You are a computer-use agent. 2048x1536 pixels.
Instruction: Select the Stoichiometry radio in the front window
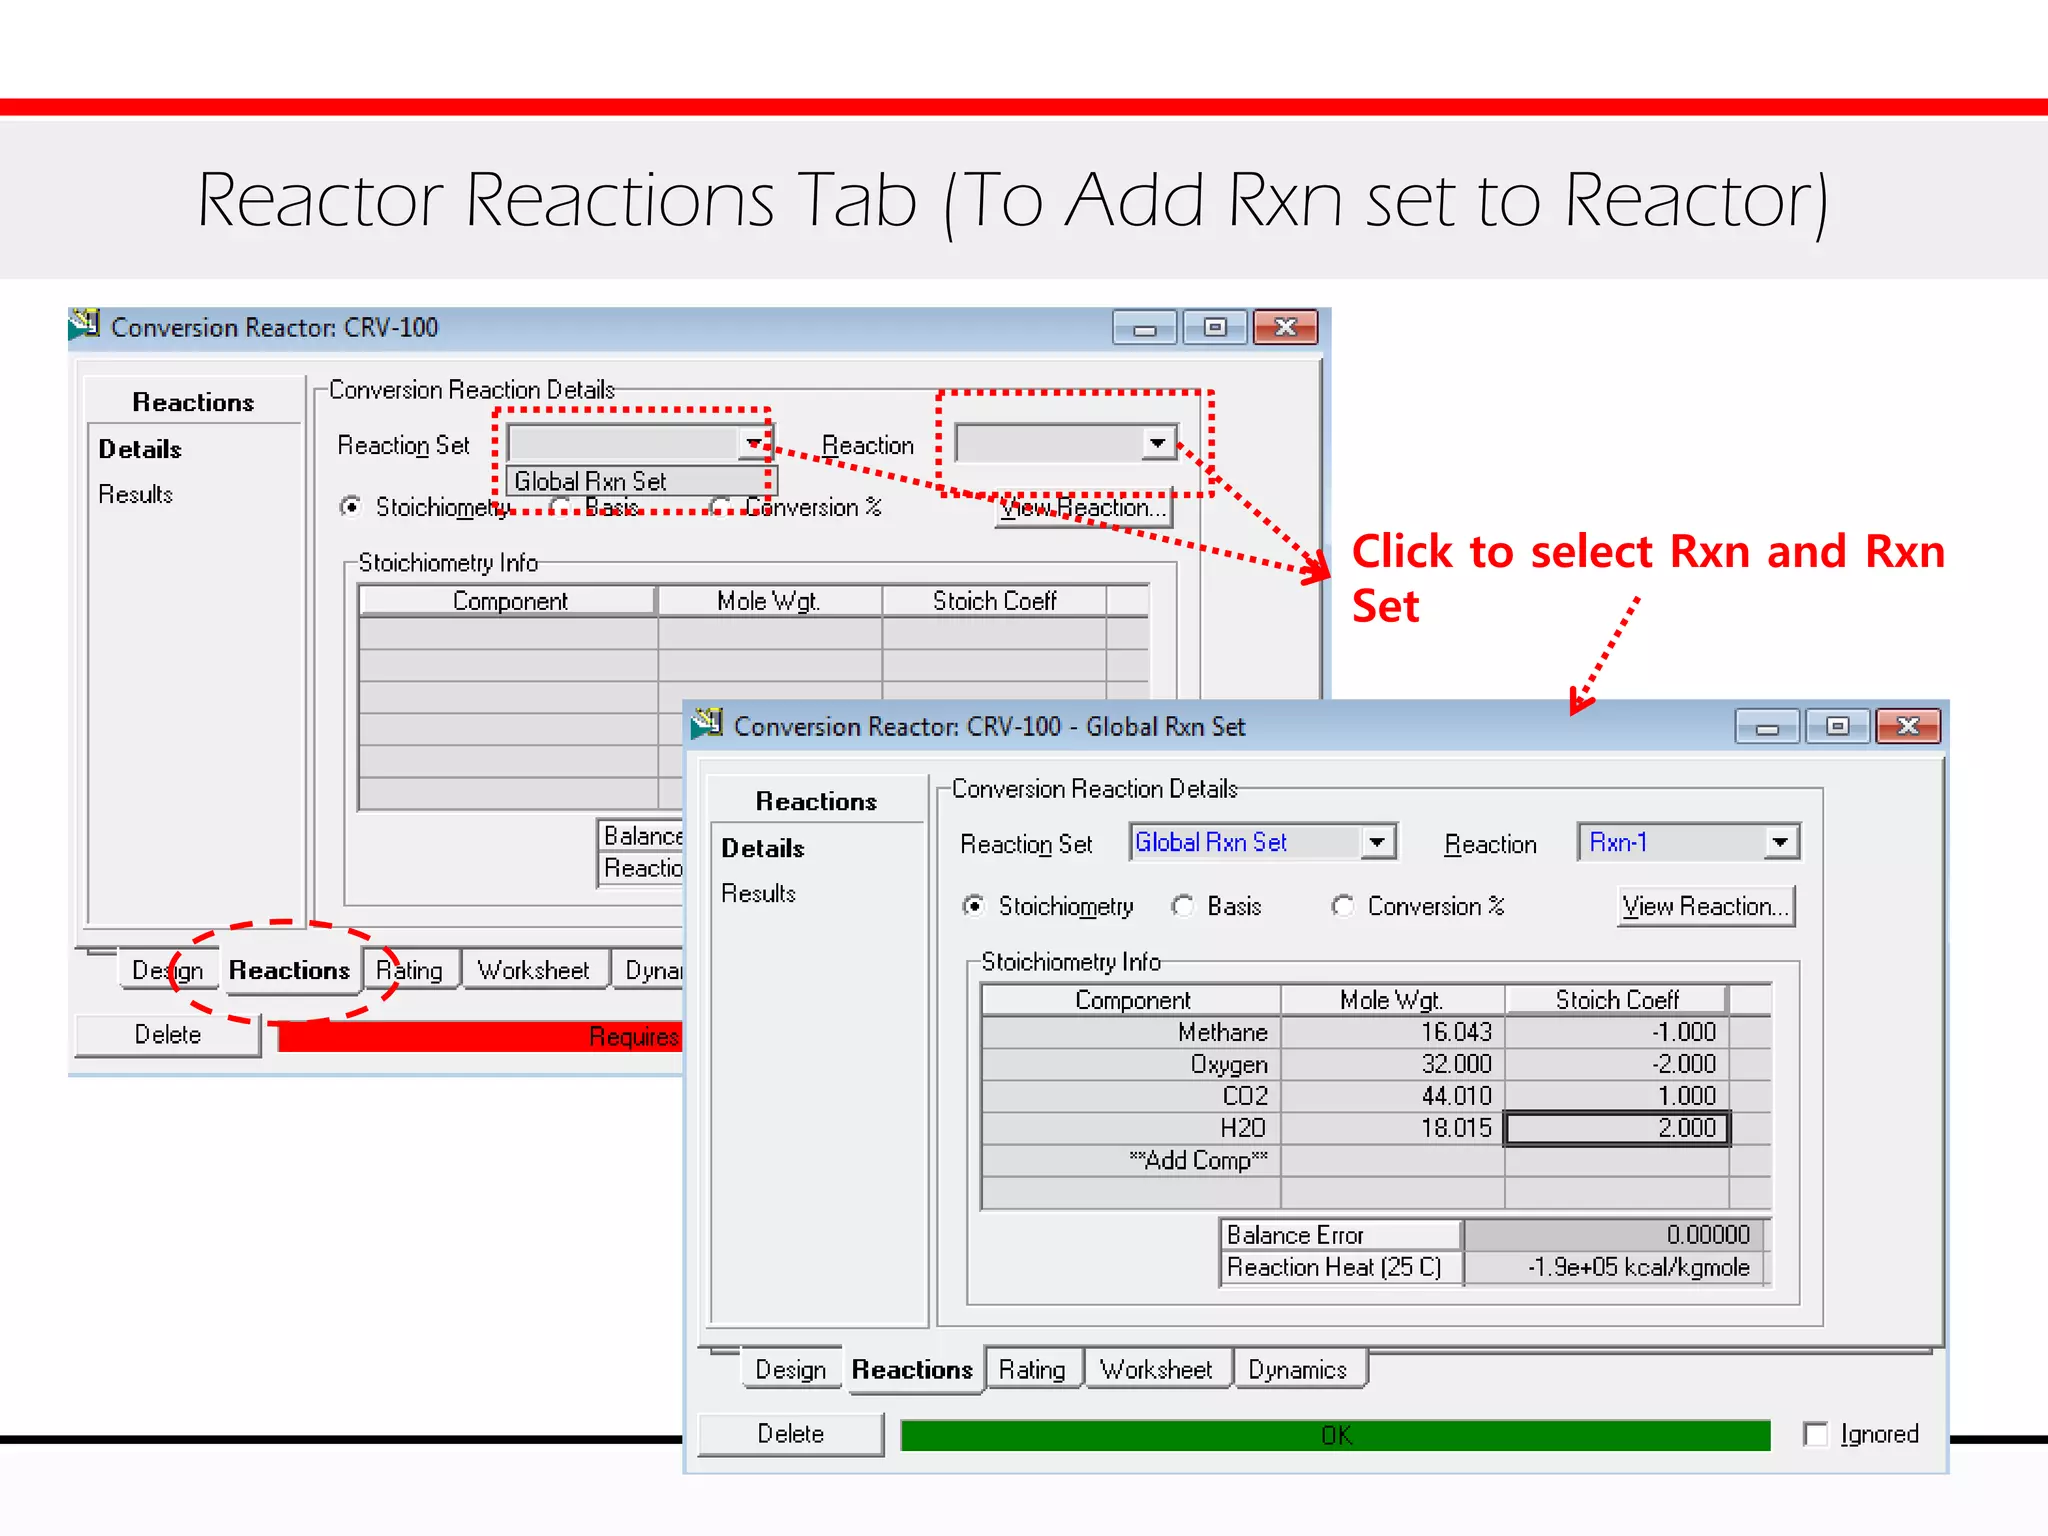(972, 906)
